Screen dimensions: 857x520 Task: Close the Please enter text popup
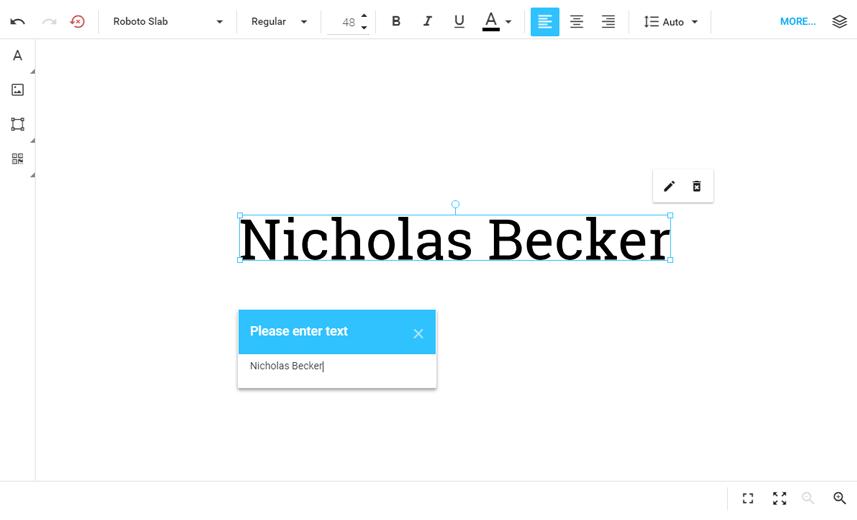[418, 334]
